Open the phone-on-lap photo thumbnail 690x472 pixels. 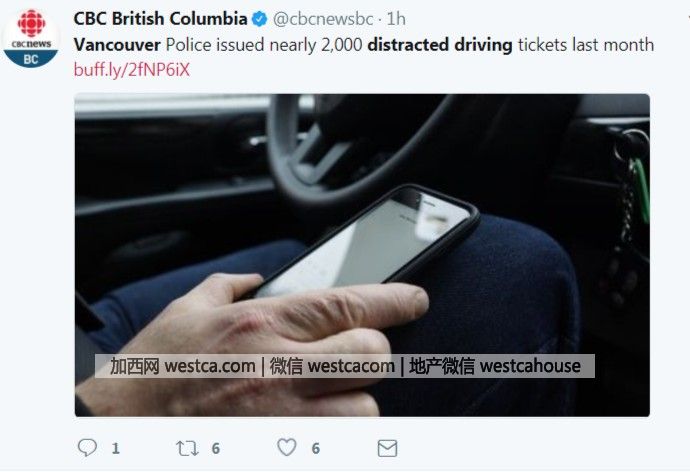pyautogui.click(x=362, y=255)
